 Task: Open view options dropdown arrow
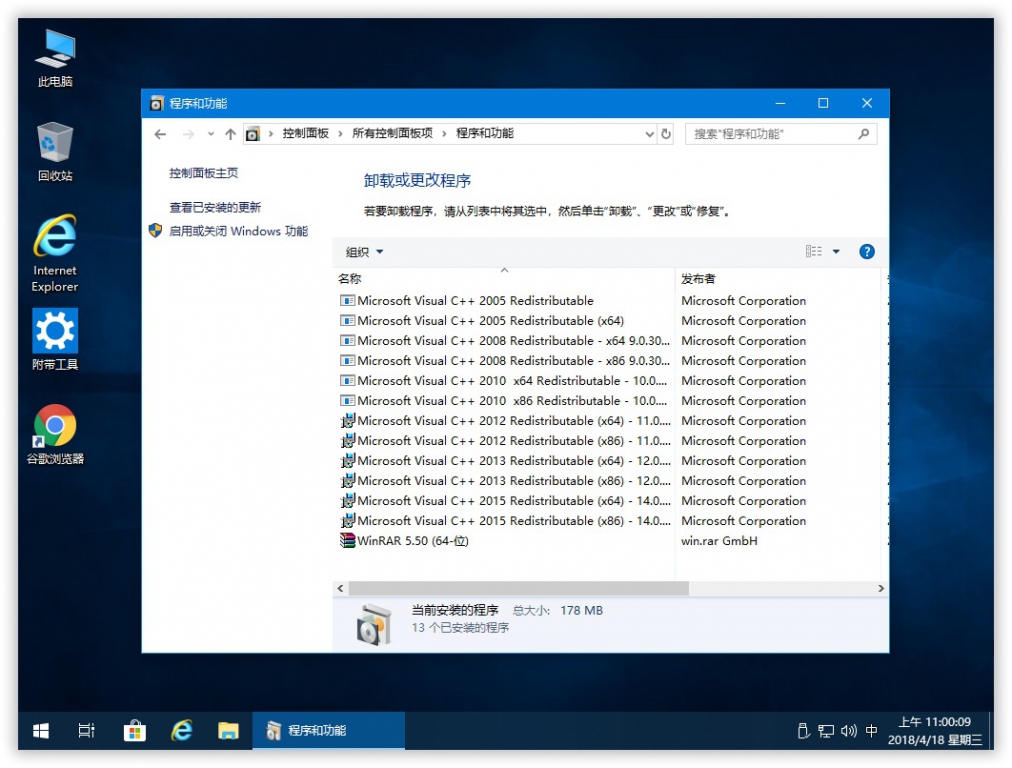pyautogui.click(x=836, y=252)
